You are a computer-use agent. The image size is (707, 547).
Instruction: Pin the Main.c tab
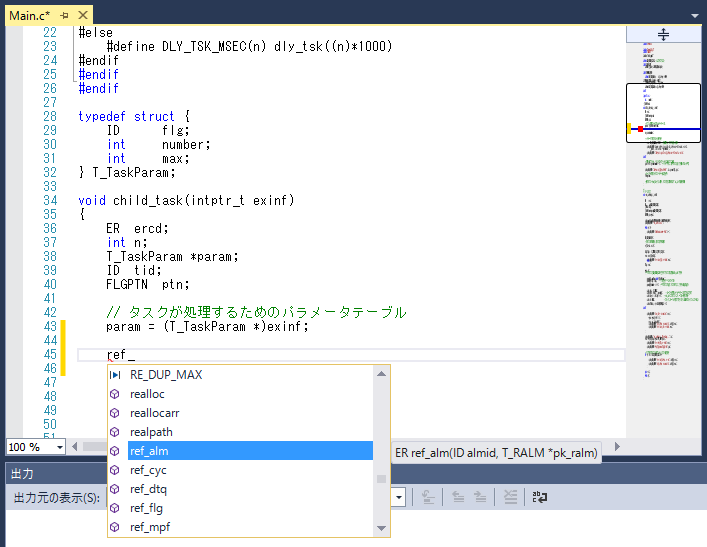(x=65, y=15)
